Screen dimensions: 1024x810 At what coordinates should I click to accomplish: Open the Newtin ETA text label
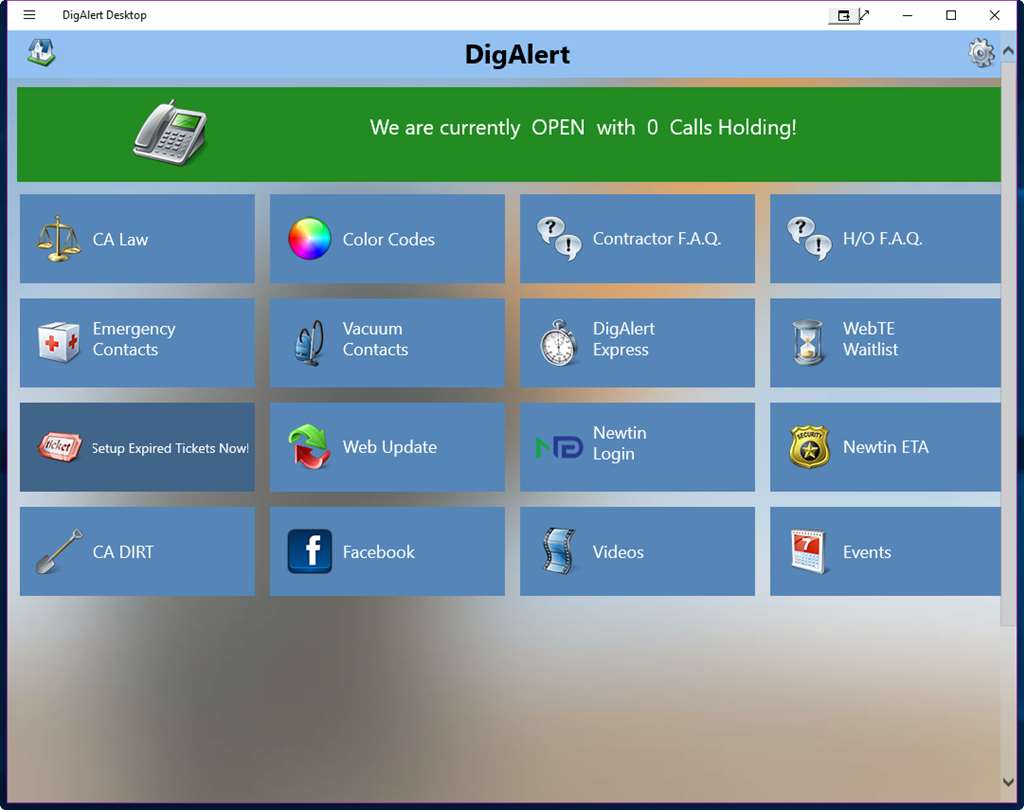[886, 447]
